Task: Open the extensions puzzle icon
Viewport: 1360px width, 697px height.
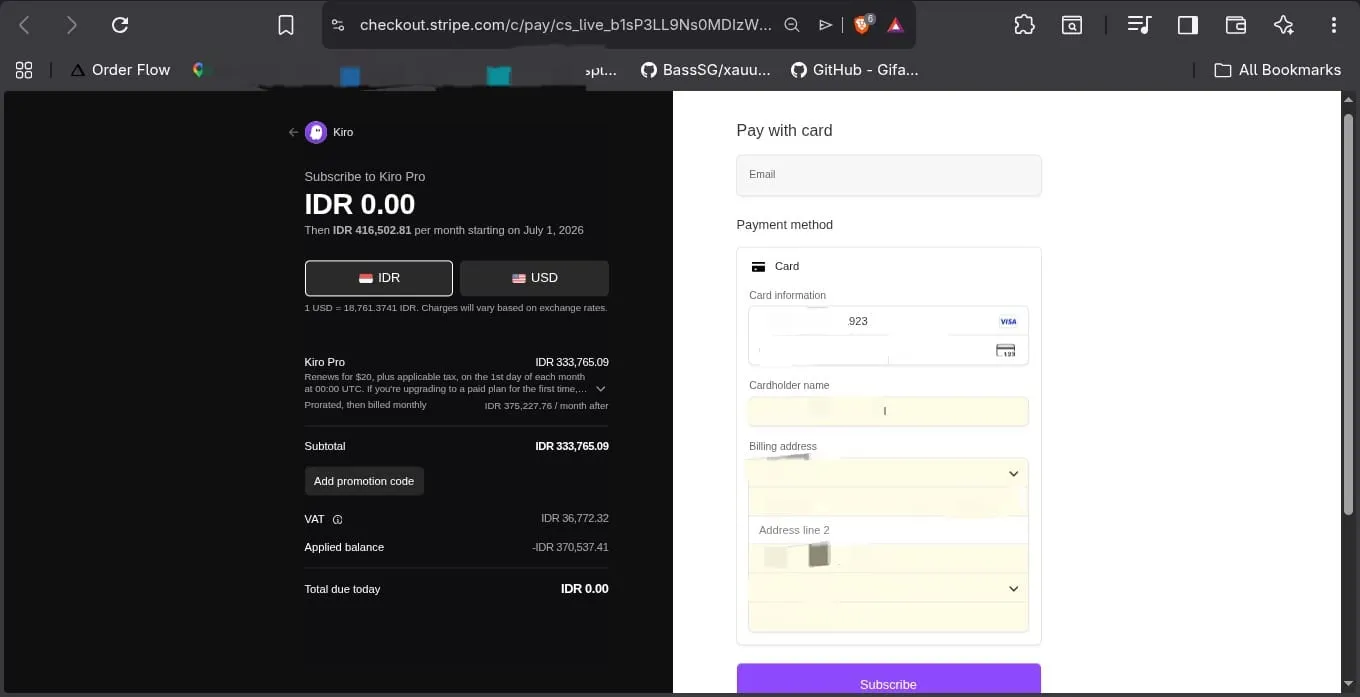Action: click(1024, 25)
